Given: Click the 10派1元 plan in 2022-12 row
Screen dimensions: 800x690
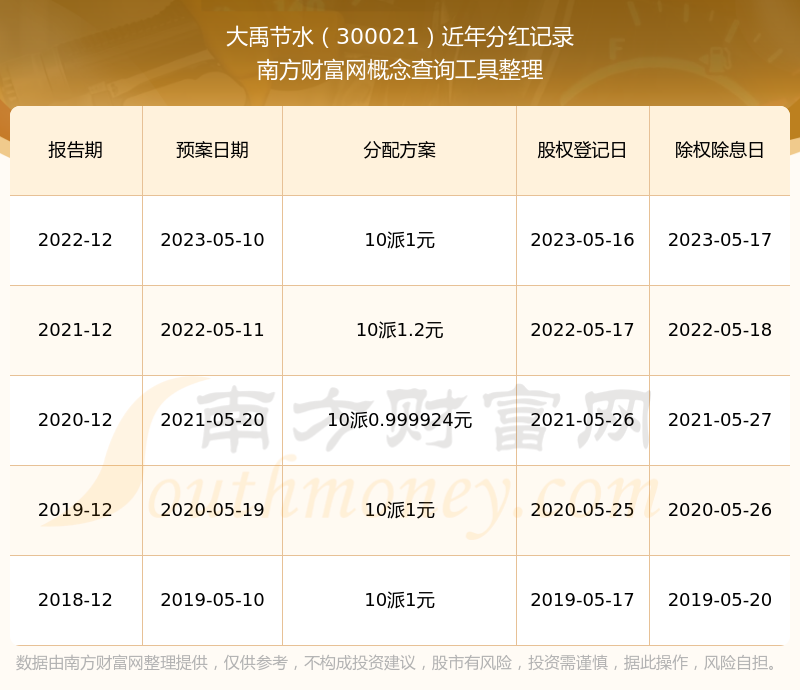Looking at the screenshot, I should click(x=399, y=240).
